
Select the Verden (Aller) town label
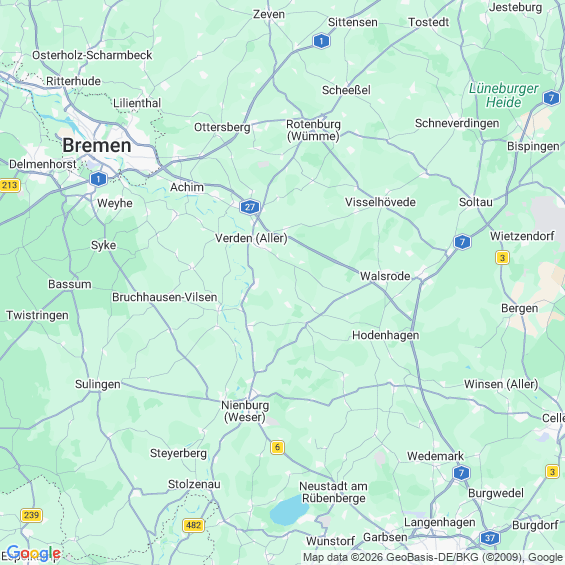(x=251, y=238)
